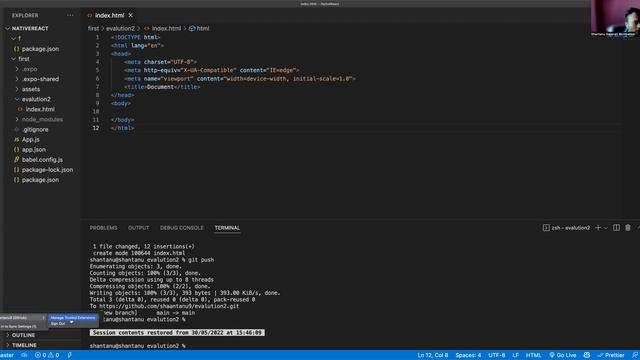The image size is (640, 360).
Task: Expand the .expo-shared folder
Action: [x=40, y=79]
